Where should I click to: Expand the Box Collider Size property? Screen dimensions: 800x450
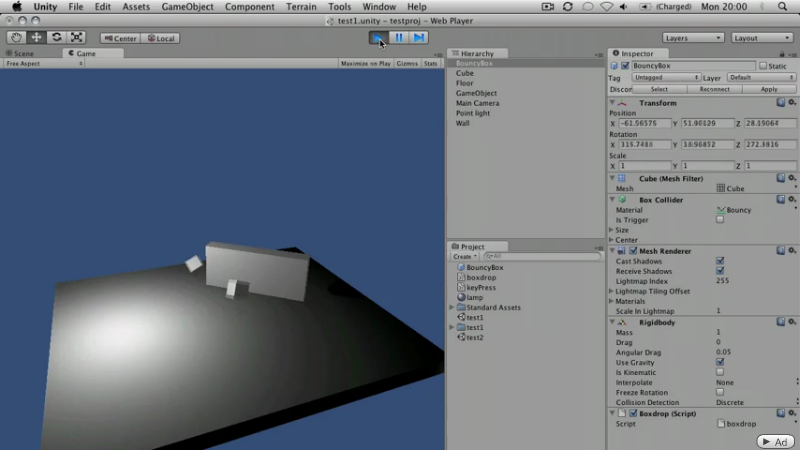pyautogui.click(x=611, y=230)
